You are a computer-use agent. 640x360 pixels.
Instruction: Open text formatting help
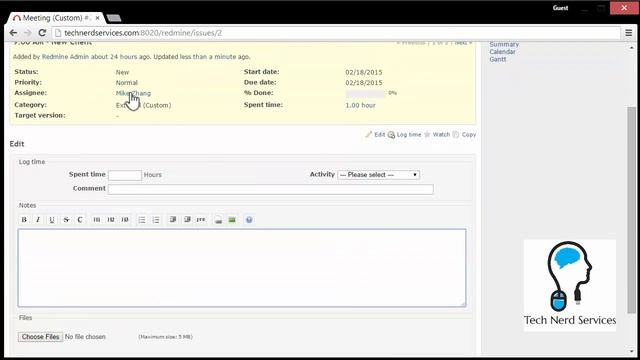click(249, 220)
